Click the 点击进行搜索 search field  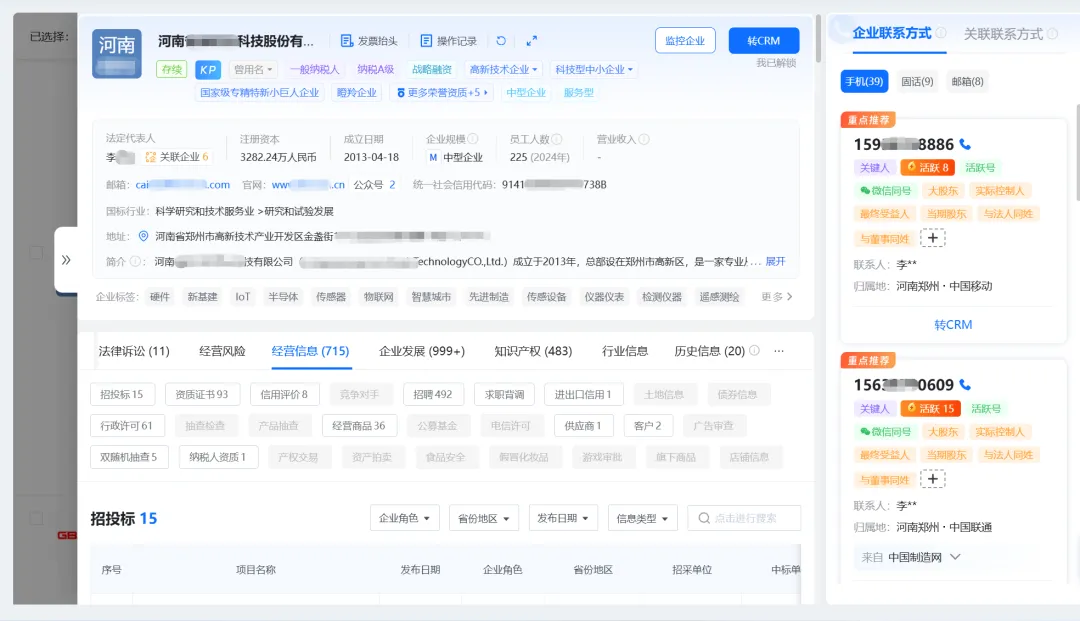(744, 518)
